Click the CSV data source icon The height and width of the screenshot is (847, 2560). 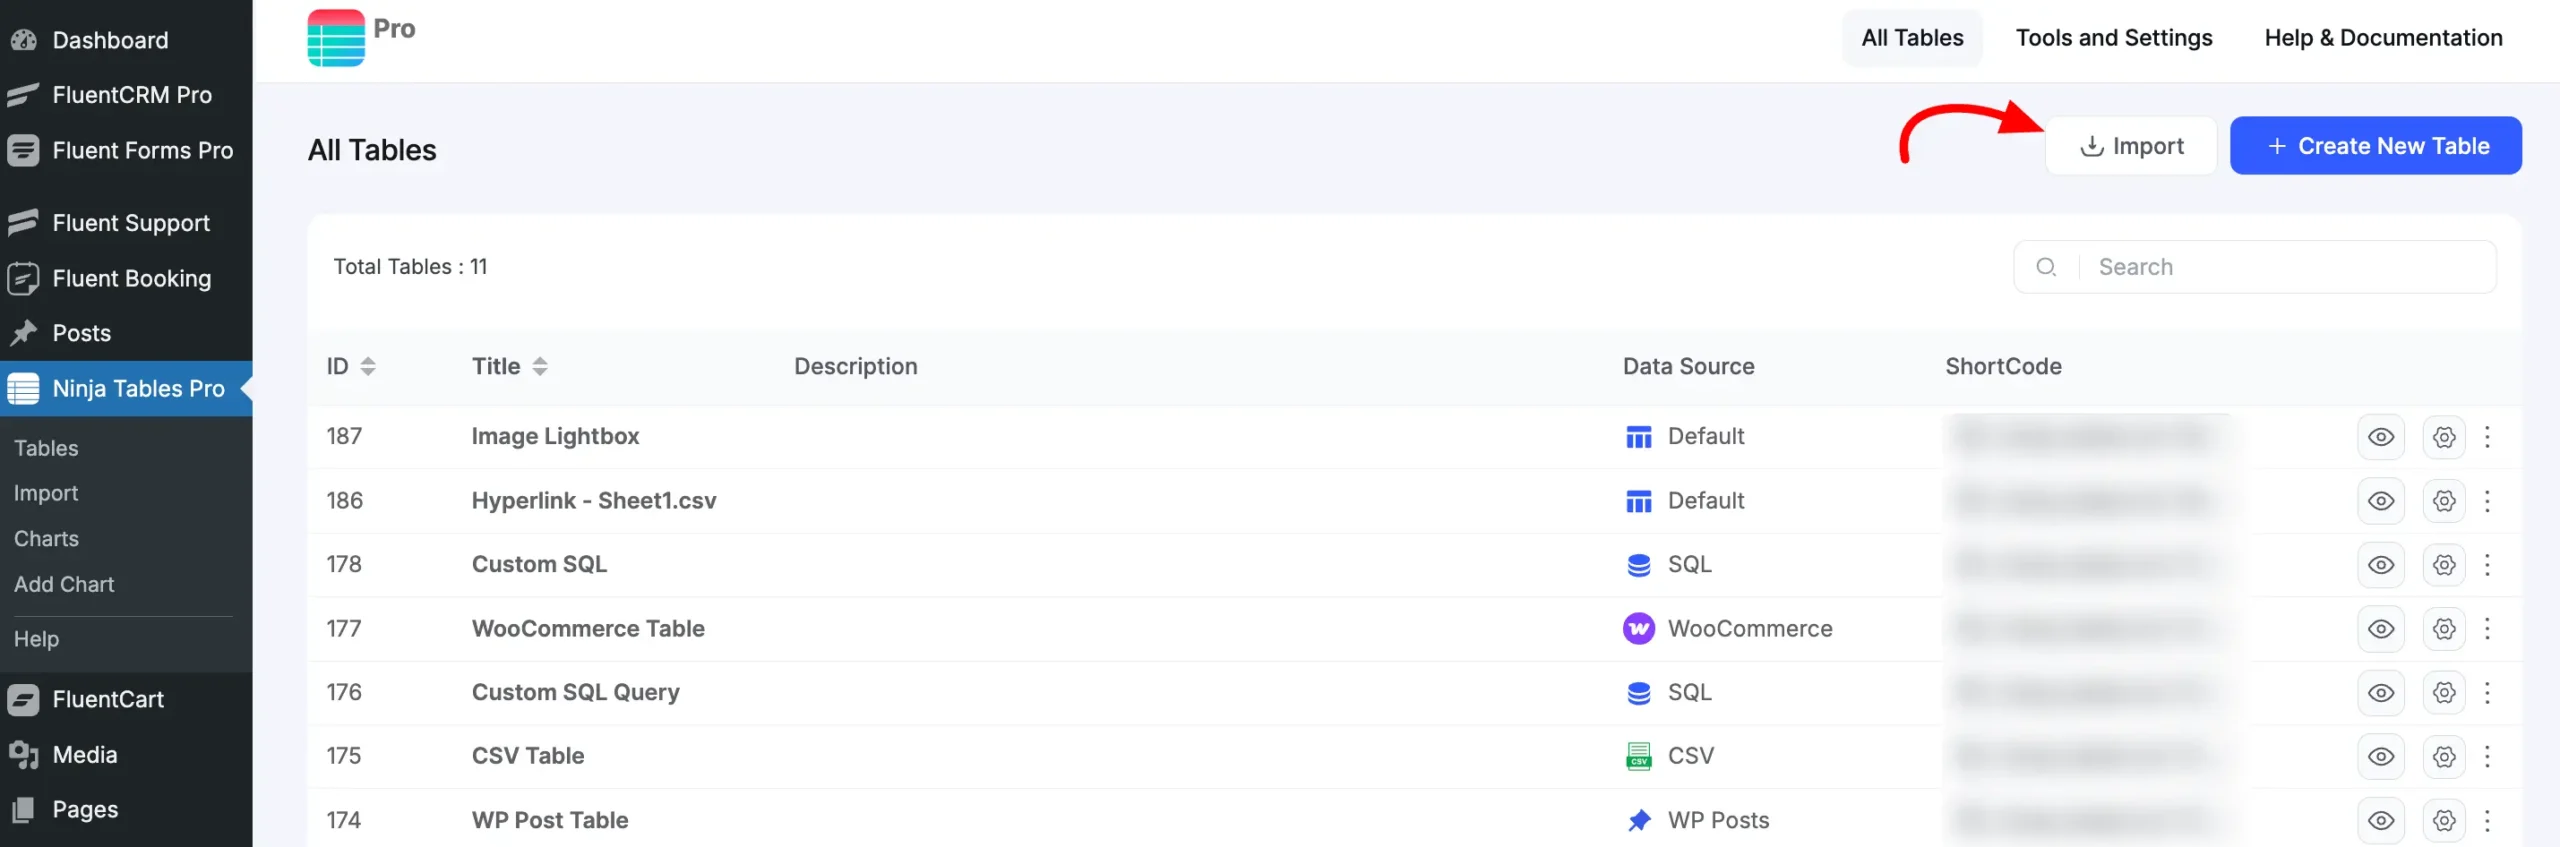click(1638, 756)
